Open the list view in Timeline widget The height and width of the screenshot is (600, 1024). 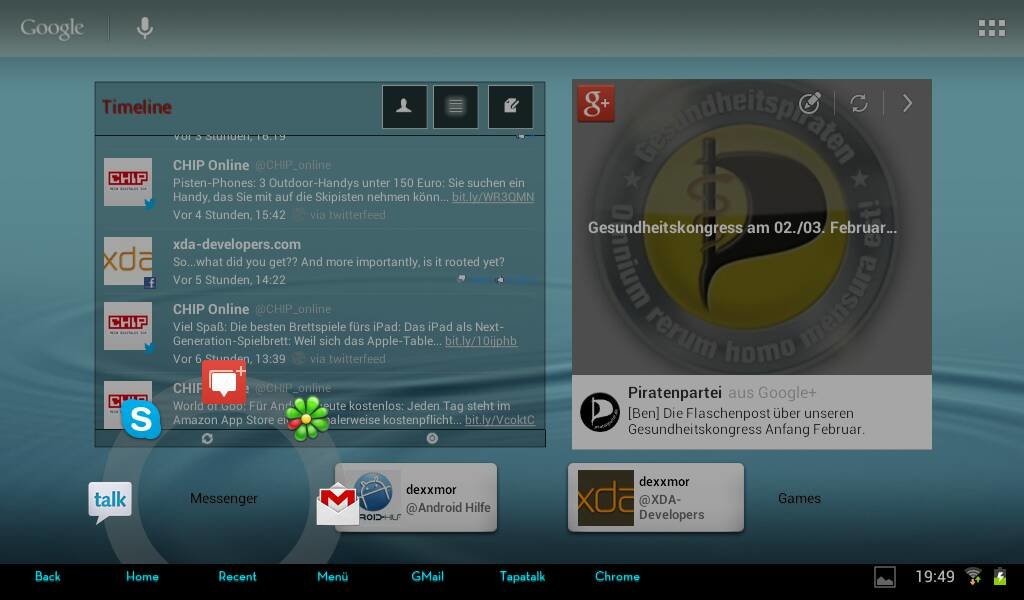pyautogui.click(x=455, y=106)
